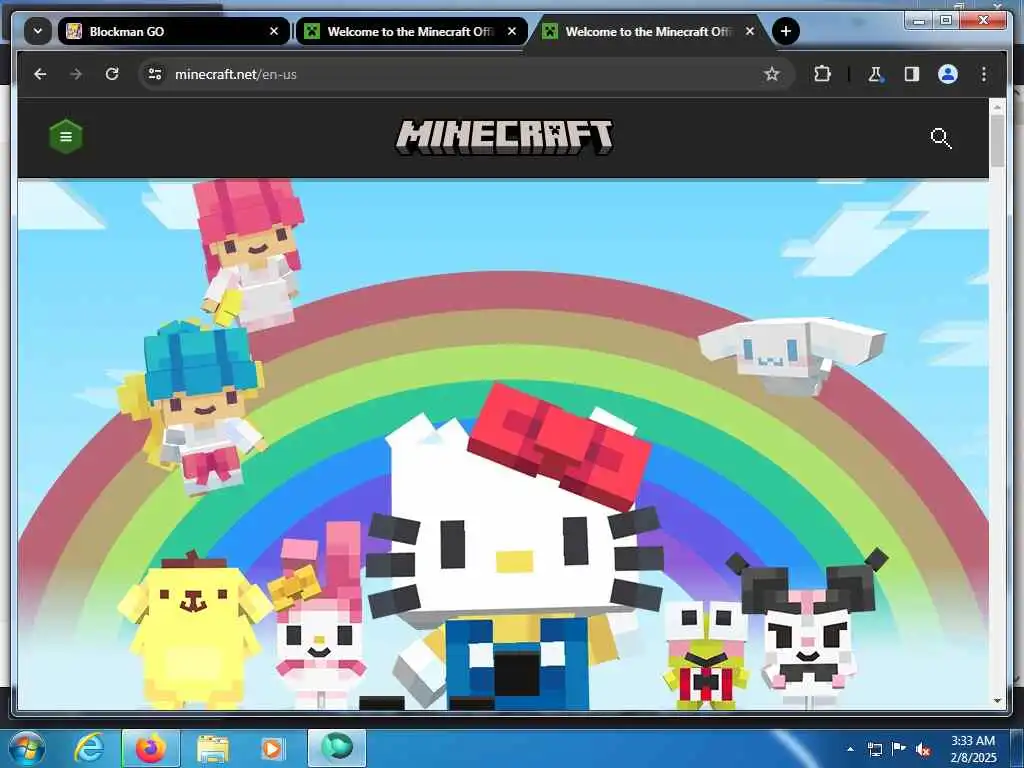Open the Chrome profile avatar

point(948,74)
